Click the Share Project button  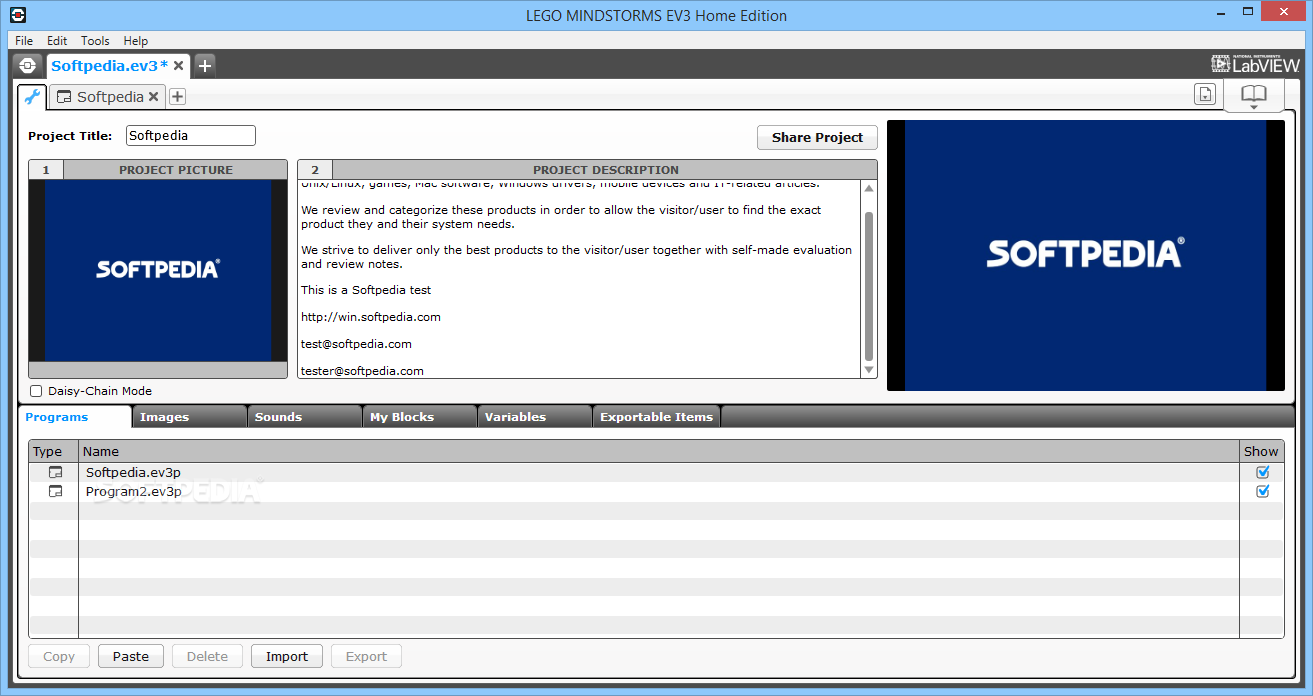[x=817, y=137]
